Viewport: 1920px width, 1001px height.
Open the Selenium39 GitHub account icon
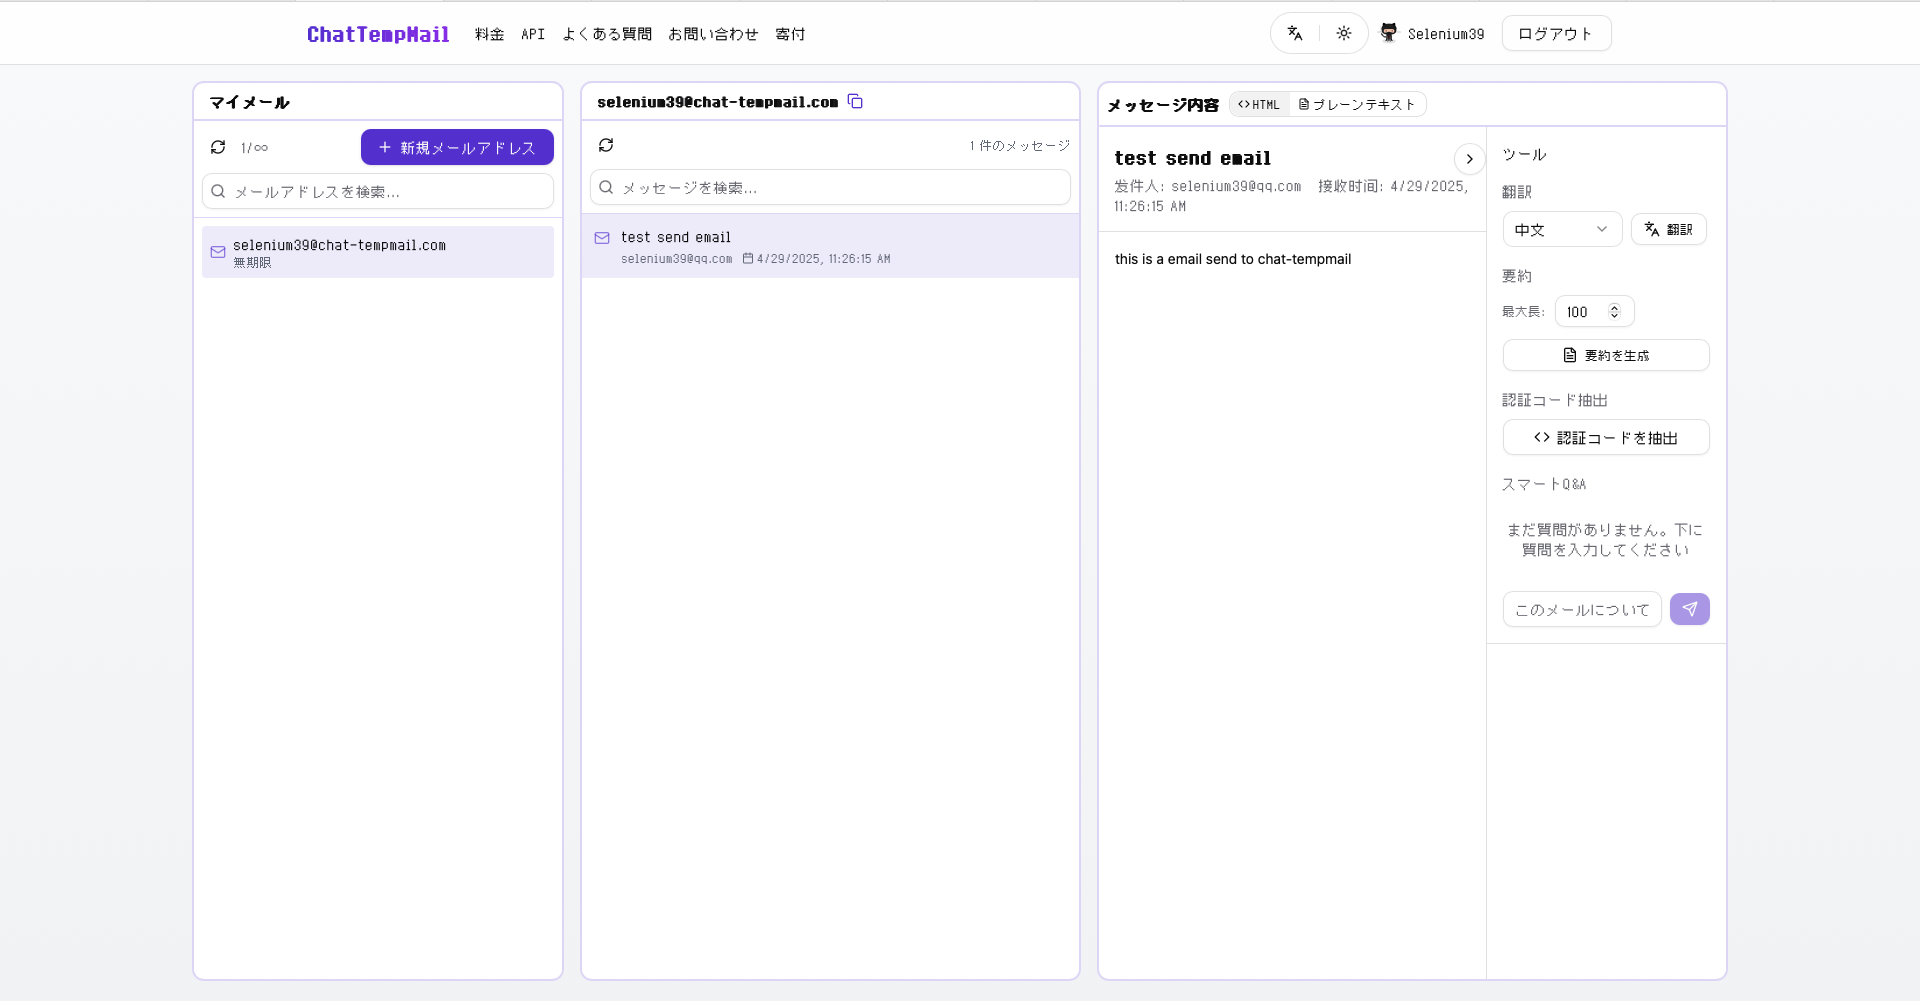tap(1388, 32)
